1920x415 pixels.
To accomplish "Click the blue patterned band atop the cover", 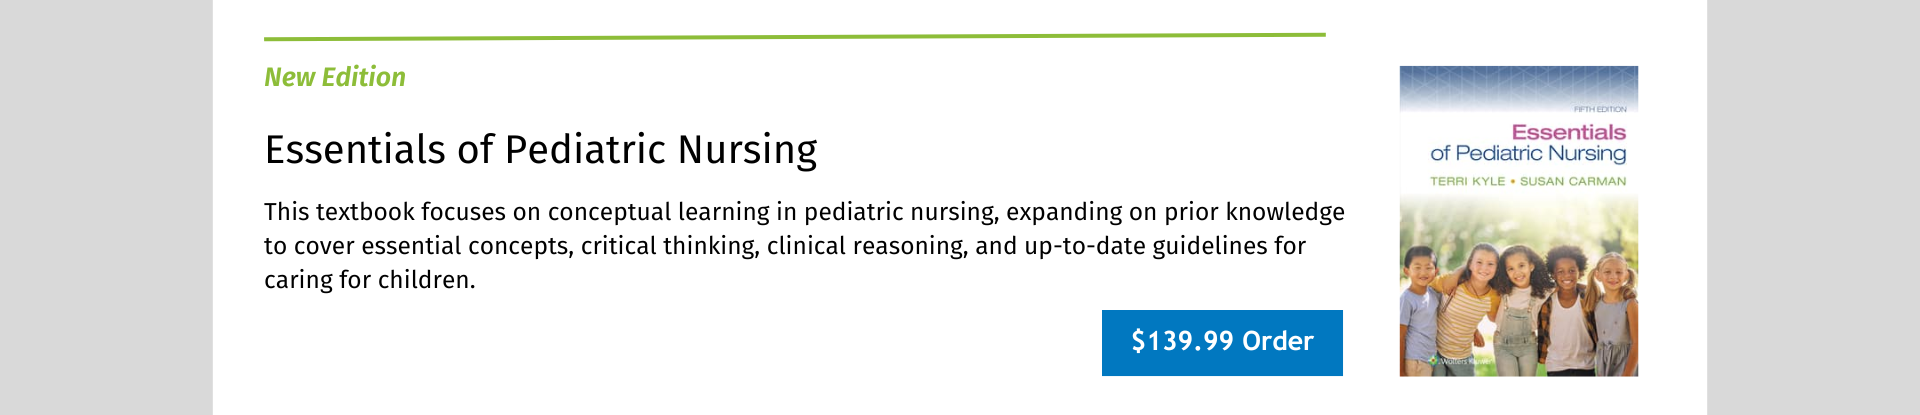I will tap(1518, 82).
